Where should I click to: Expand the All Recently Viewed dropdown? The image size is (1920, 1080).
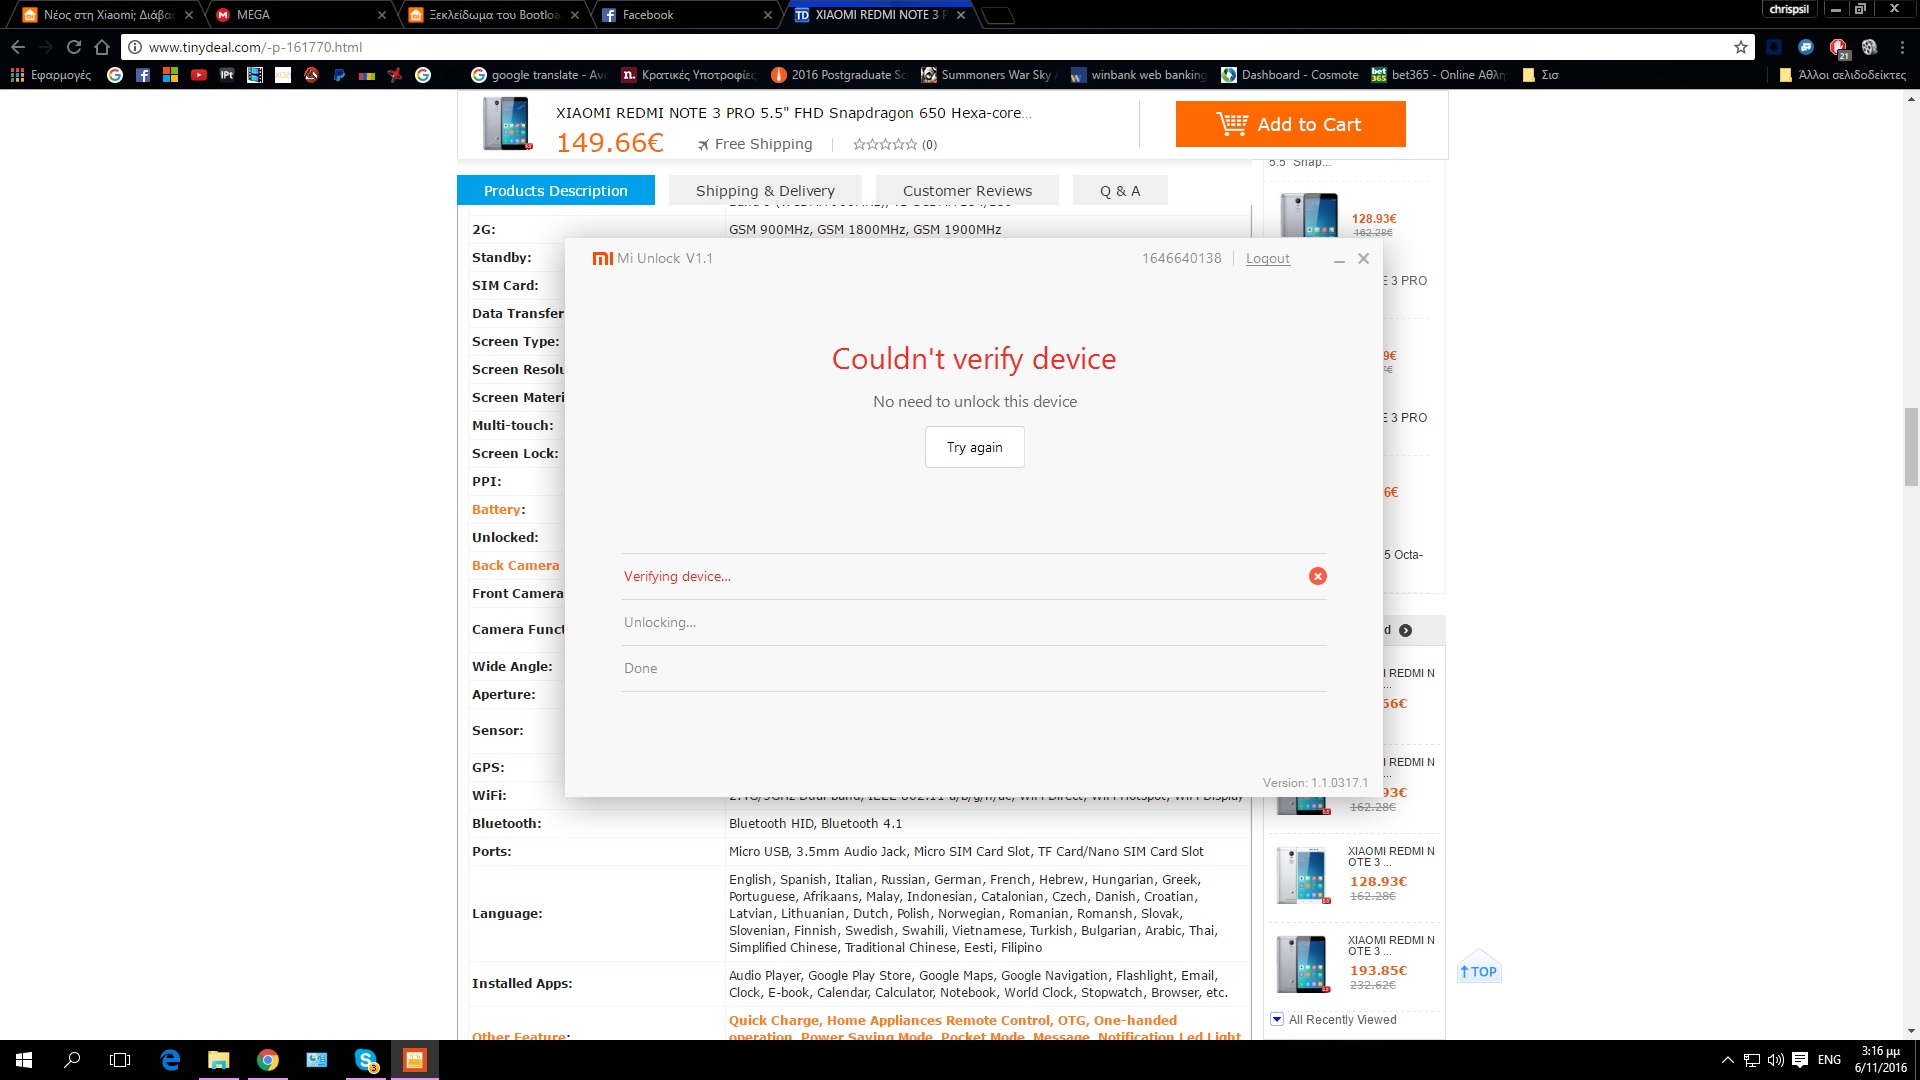pos(1277,1019)
